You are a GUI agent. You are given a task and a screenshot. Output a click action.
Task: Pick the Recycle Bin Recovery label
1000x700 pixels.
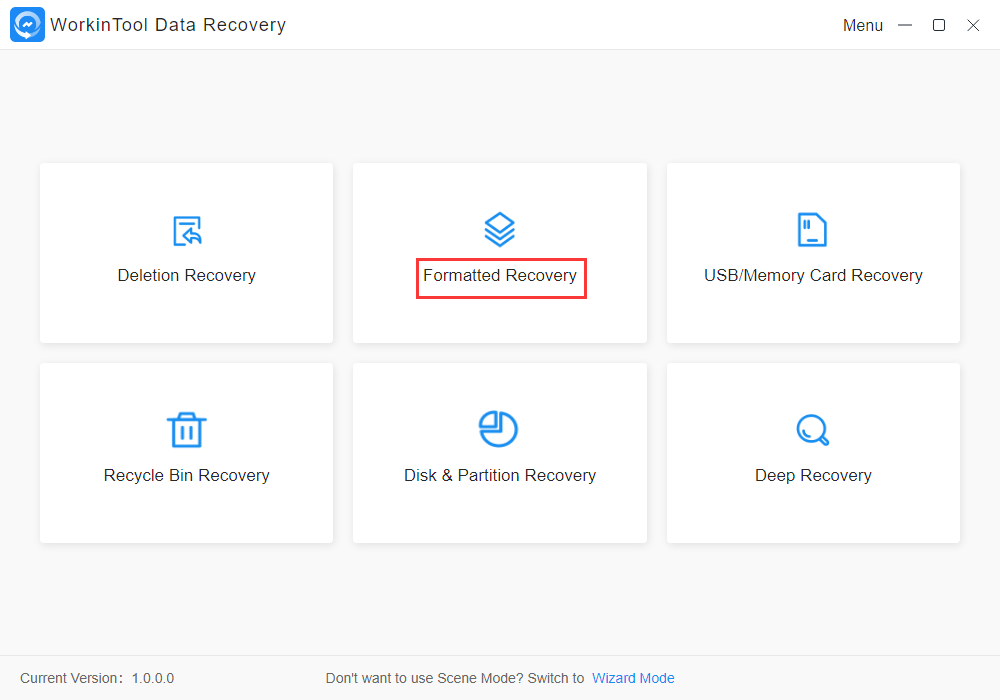(x=187, y=476)
